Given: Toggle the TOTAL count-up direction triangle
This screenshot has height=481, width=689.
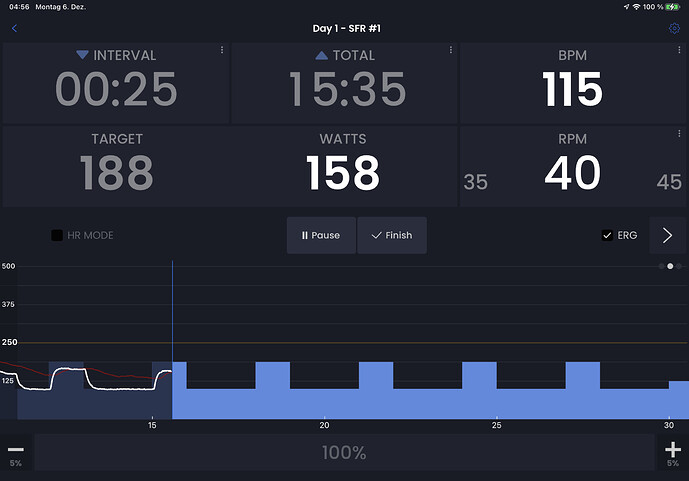Looking at the screenshot, I should [322, 55].
